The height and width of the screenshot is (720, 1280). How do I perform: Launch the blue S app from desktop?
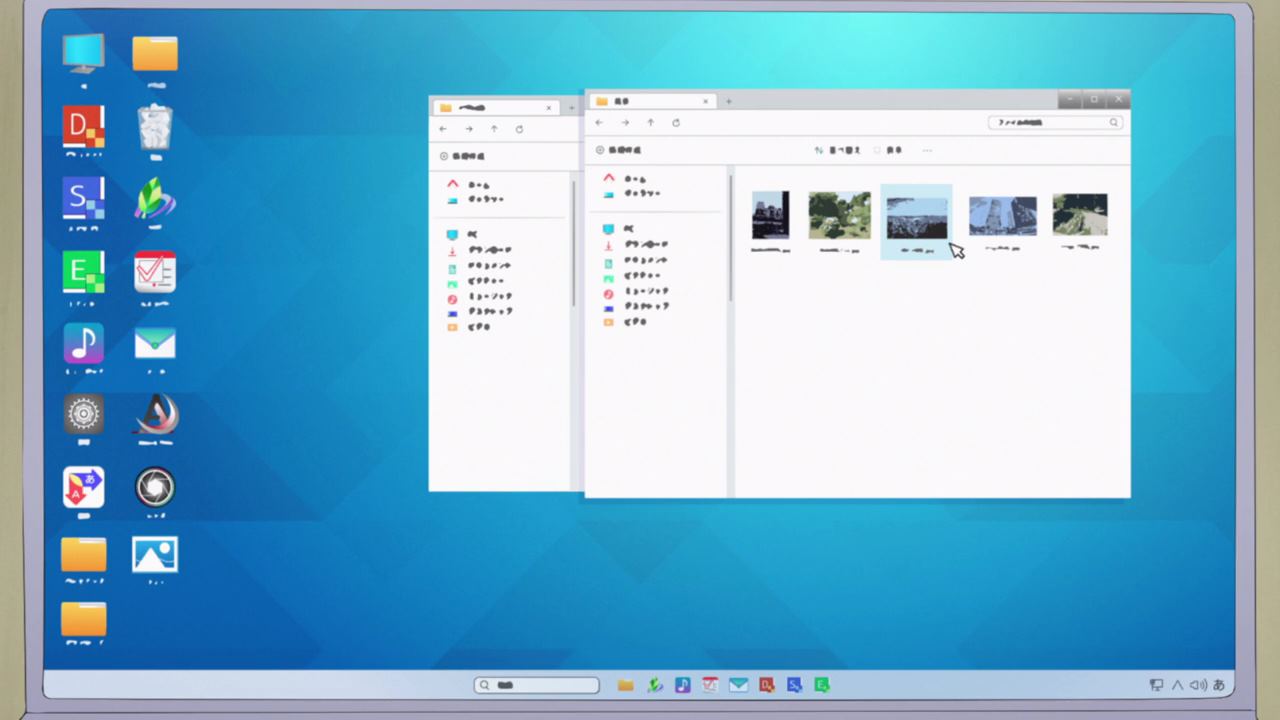point(83,198)
